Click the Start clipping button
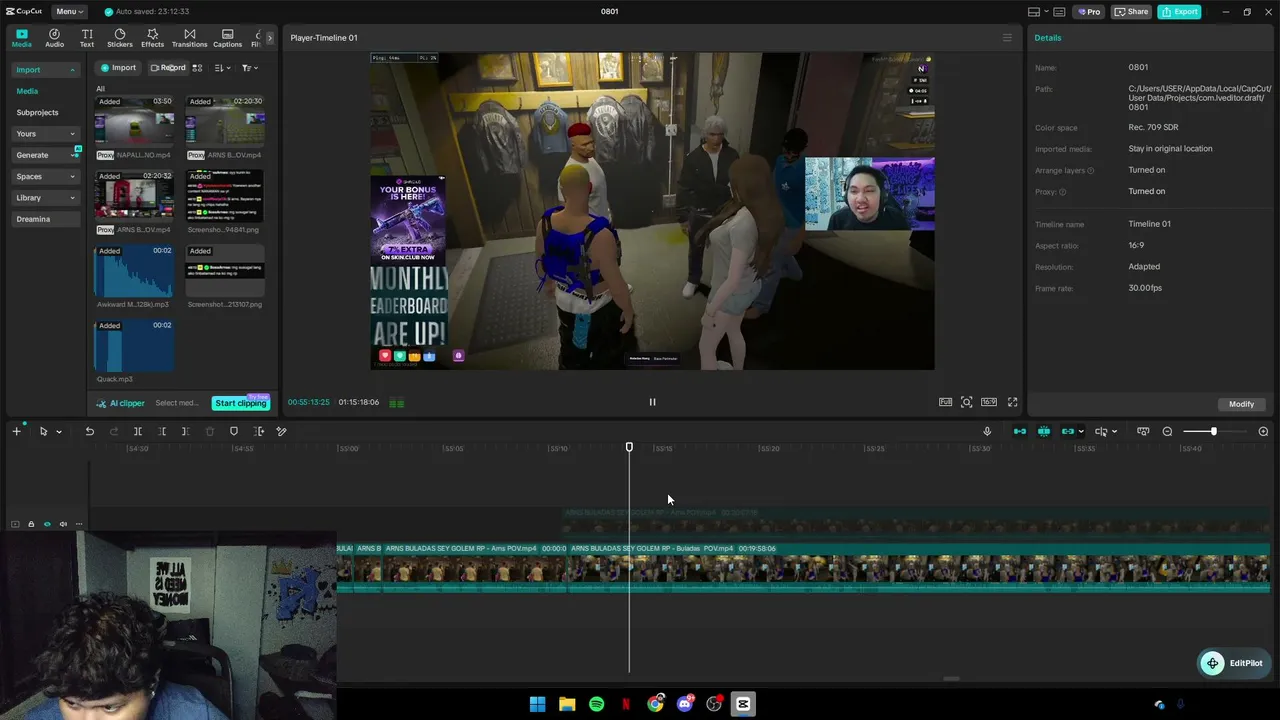 pyautogui.click(x=241, y=403)
